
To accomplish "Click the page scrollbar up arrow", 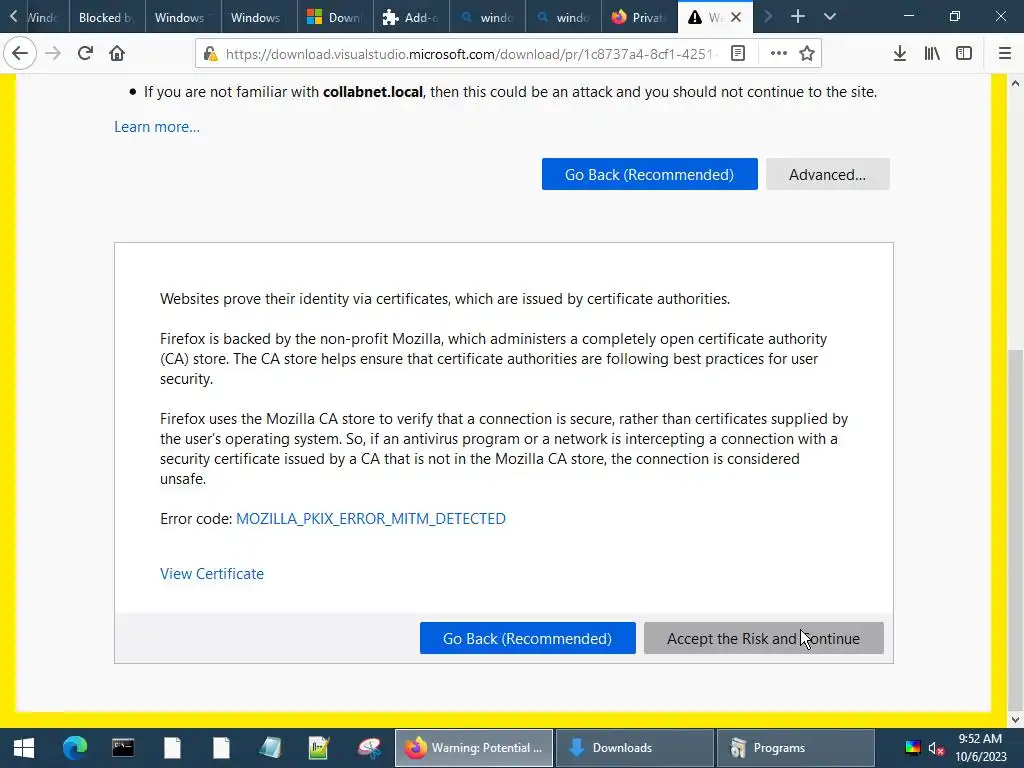I will click(1016, 83).
